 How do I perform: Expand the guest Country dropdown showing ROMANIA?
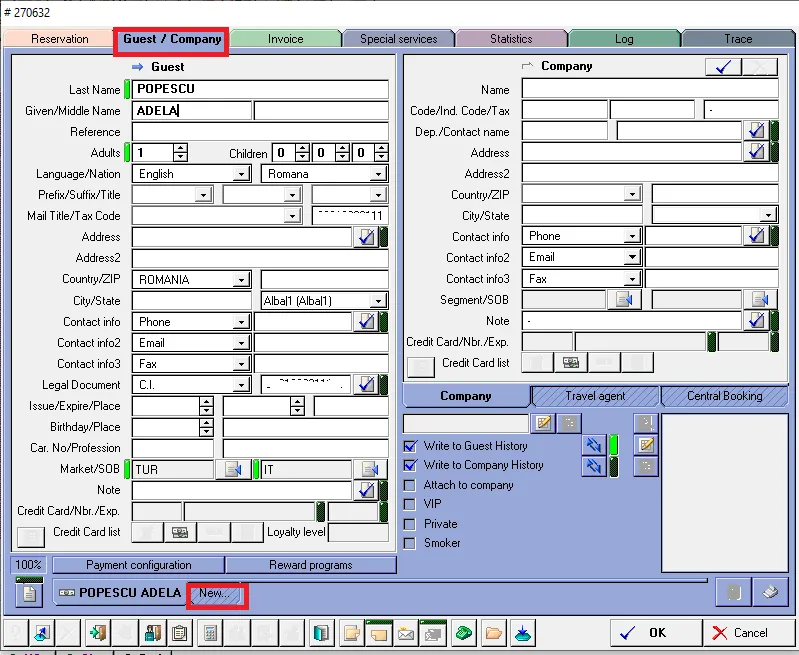241,280
